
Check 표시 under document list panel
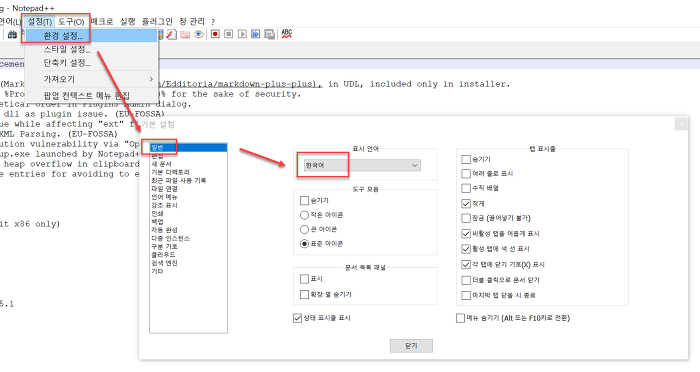304,279
